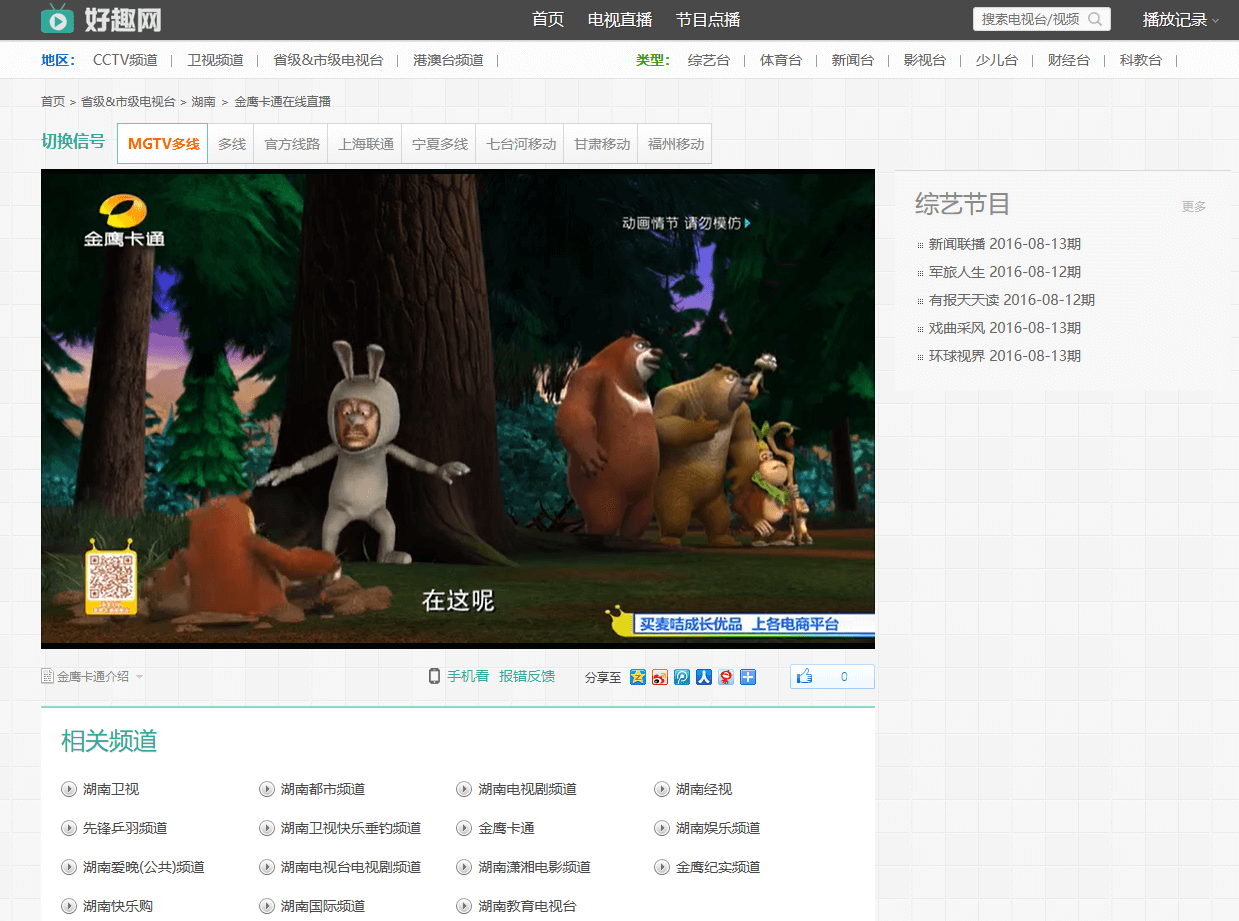Click play icon next to 湖南国际频道
Viewport: 1239px width, 921px height.
click(x=267, y=906)
